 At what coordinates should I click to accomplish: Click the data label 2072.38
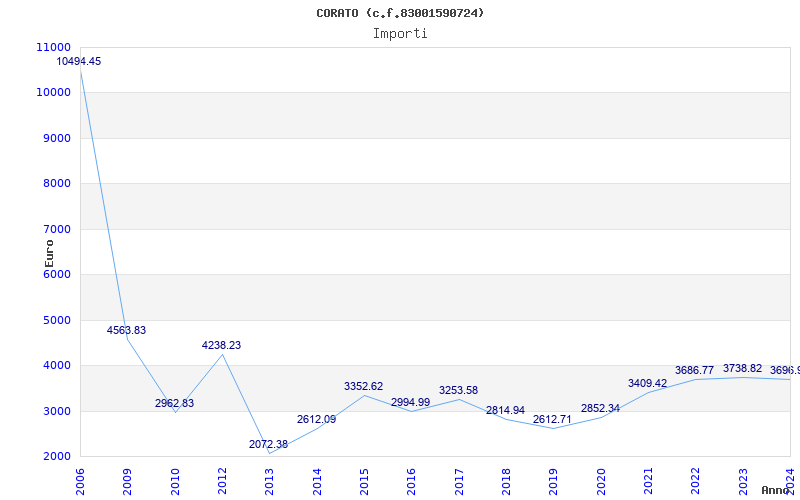click(x=268, y=444)
